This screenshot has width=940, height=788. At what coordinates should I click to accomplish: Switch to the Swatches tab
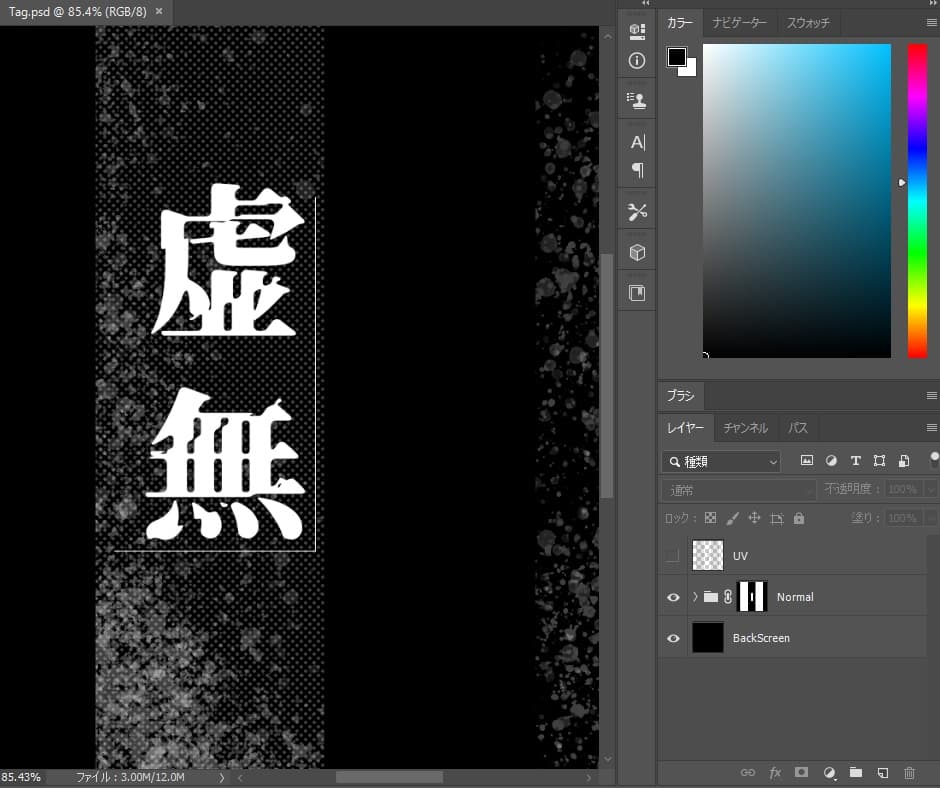coord(810,22)
